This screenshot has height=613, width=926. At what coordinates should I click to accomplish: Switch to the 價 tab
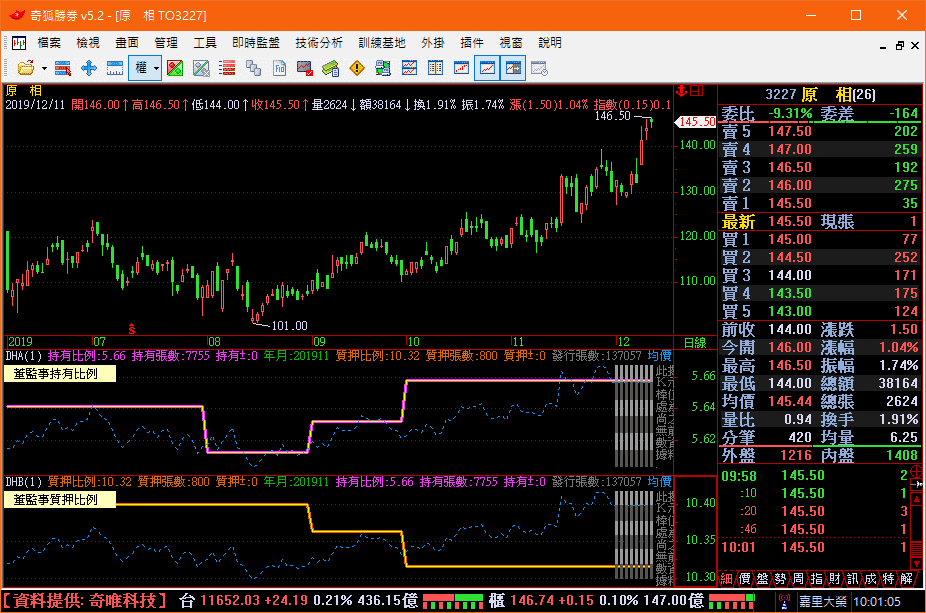point(745,579)
